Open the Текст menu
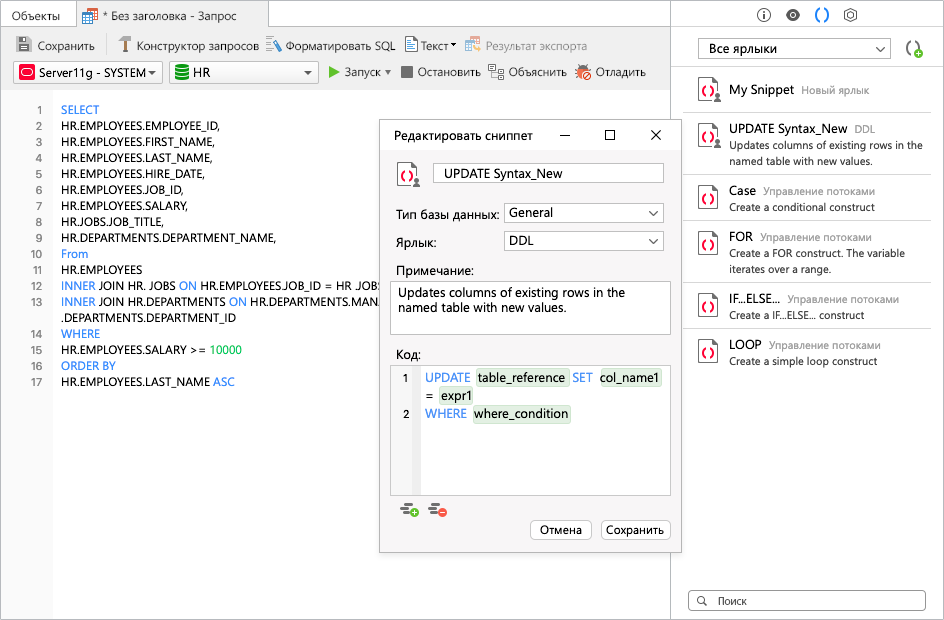The height and width of the screenshot is (620, 944). pos(430,45)
